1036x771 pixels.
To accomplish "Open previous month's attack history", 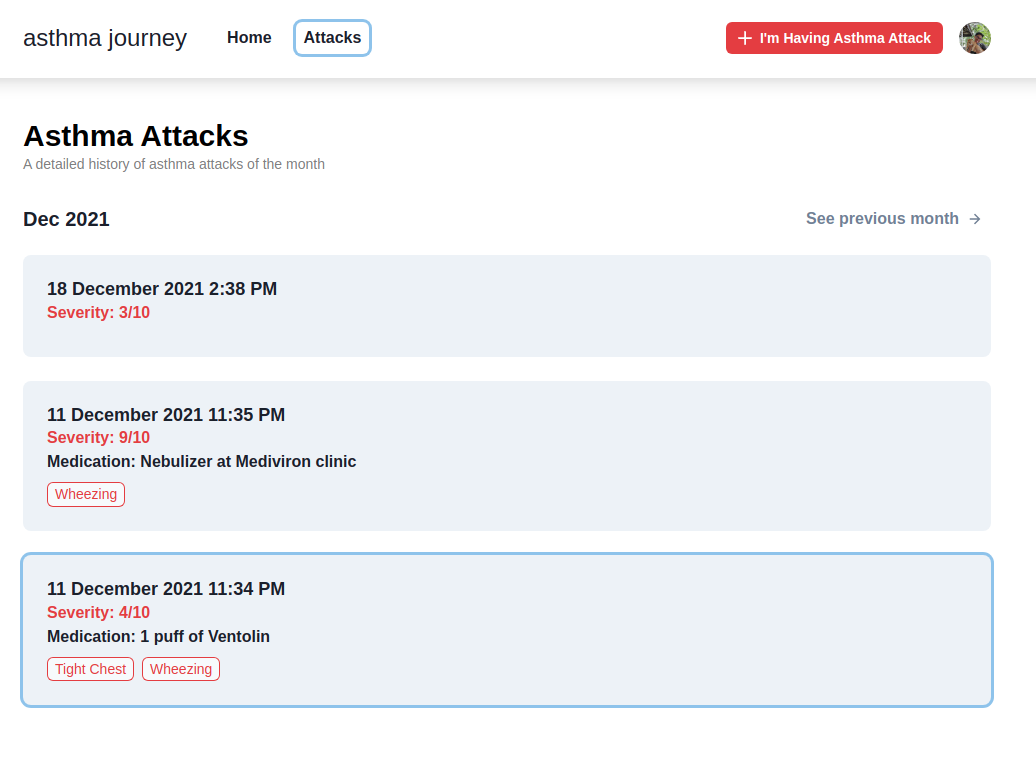I will click(x=882, y=218).
